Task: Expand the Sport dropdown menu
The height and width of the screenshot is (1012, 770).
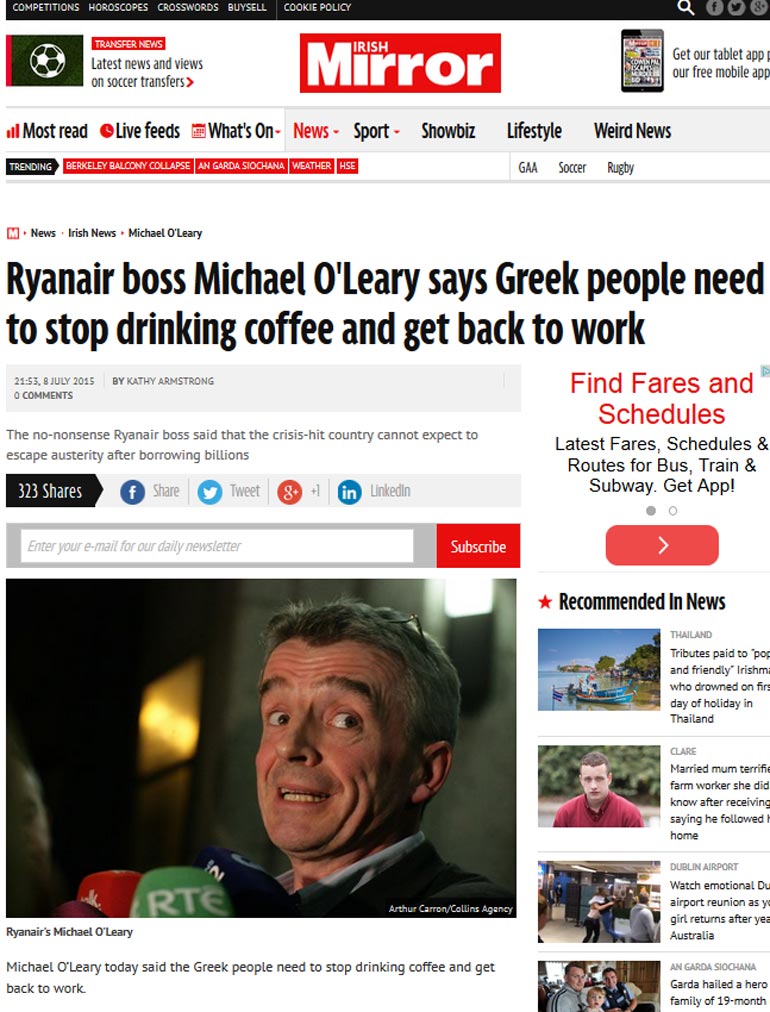Action: tap(376, 131)
